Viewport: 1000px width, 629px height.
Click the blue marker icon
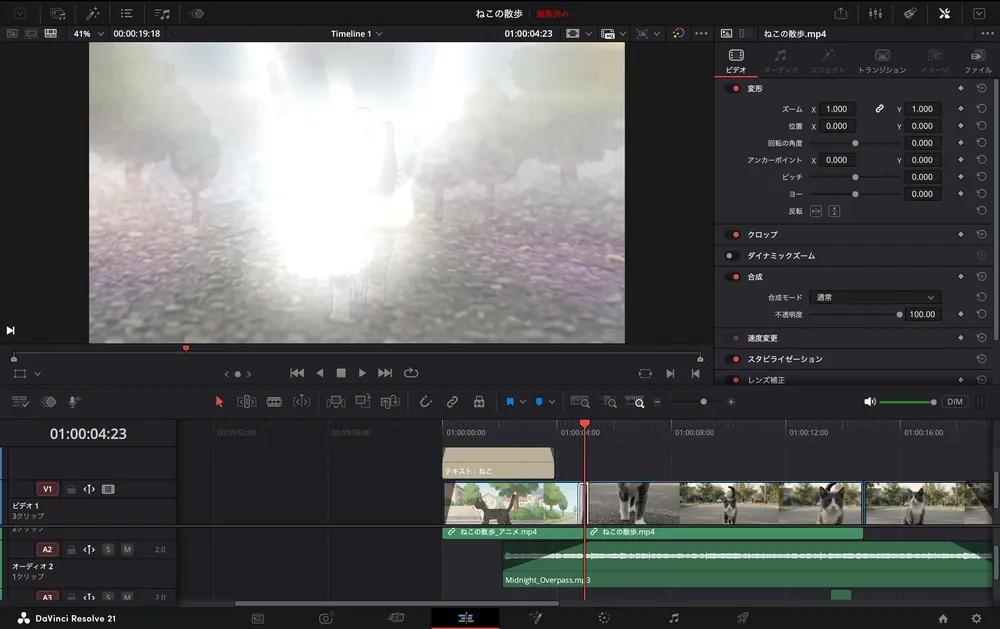coord(539,402)
